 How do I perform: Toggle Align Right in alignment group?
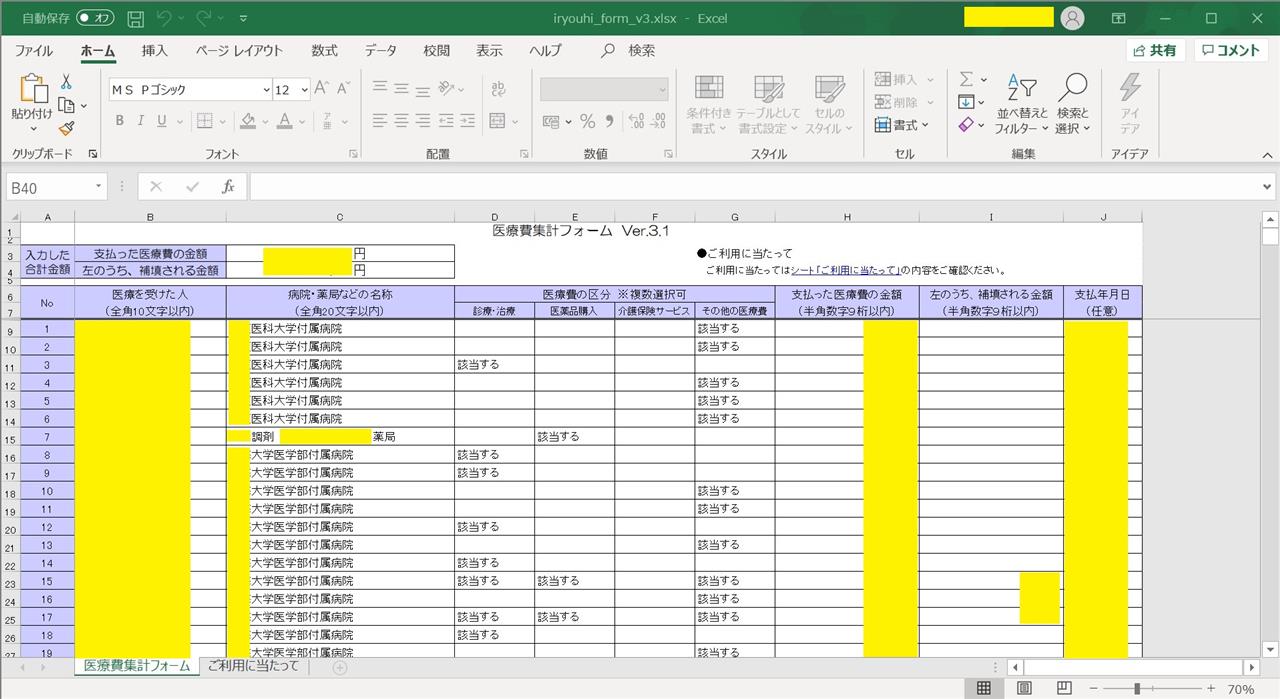pyautogui.click(x=423, y=121)
